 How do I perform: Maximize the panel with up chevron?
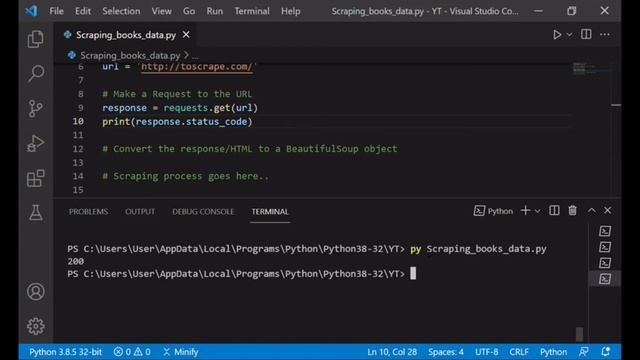(591, 210)
